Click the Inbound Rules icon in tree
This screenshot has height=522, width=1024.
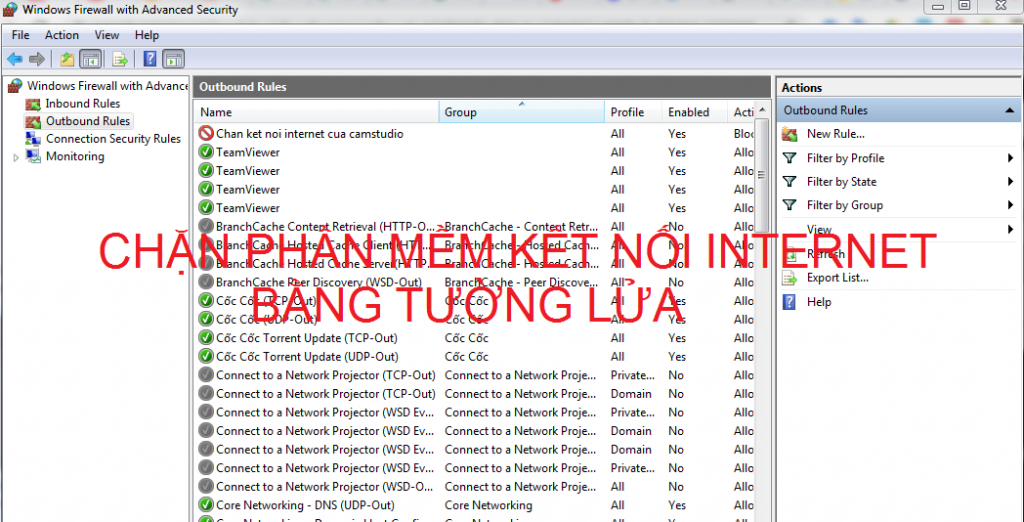(x=33, y=104)
